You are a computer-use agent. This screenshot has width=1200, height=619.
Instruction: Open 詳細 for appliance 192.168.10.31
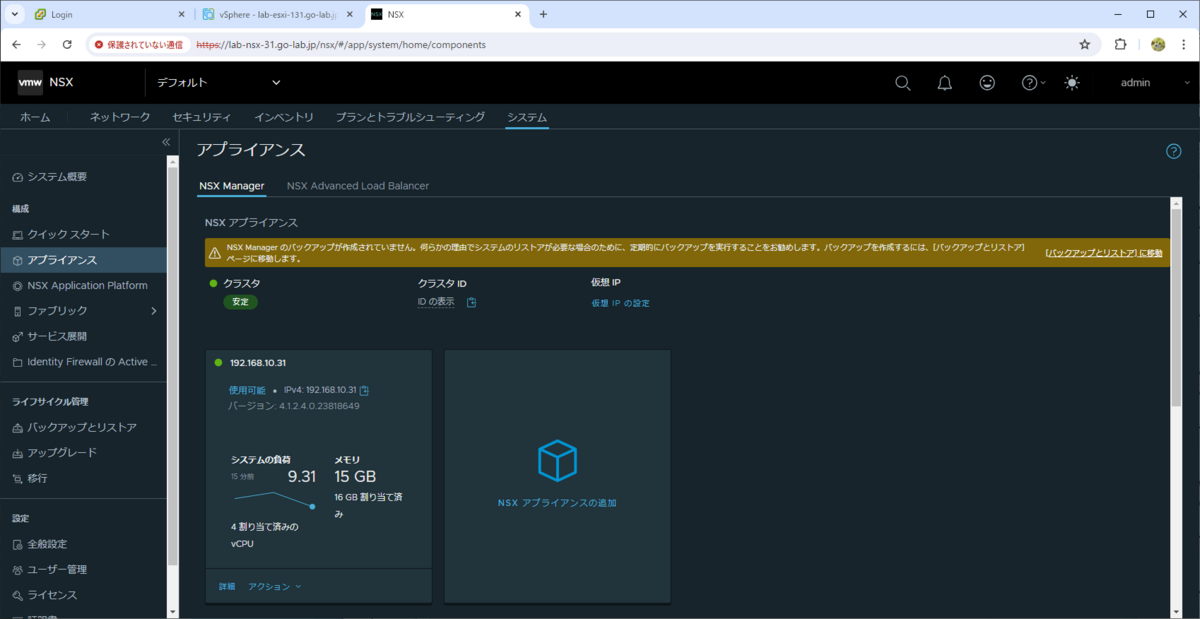[227, 586]
